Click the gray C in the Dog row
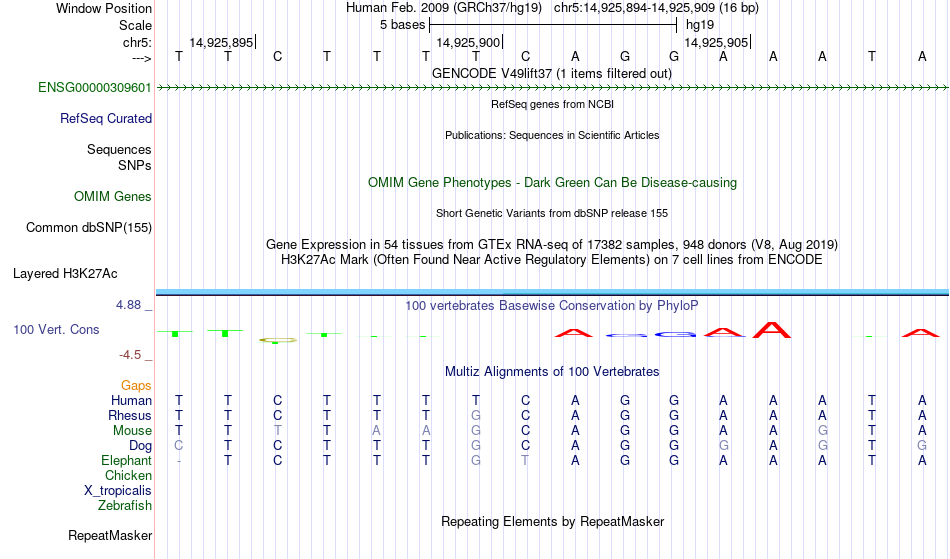950x559 pixels. tap(178, 446)
